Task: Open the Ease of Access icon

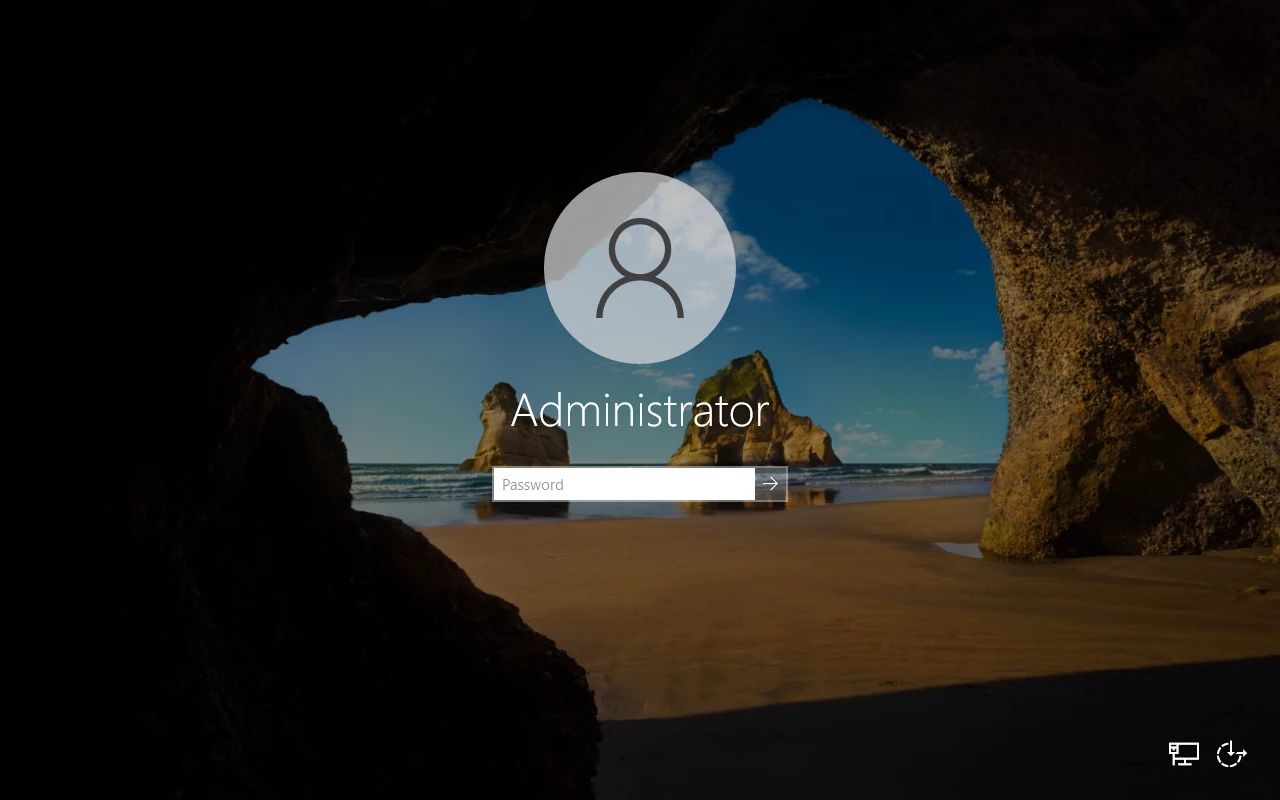Action: 1231,754
